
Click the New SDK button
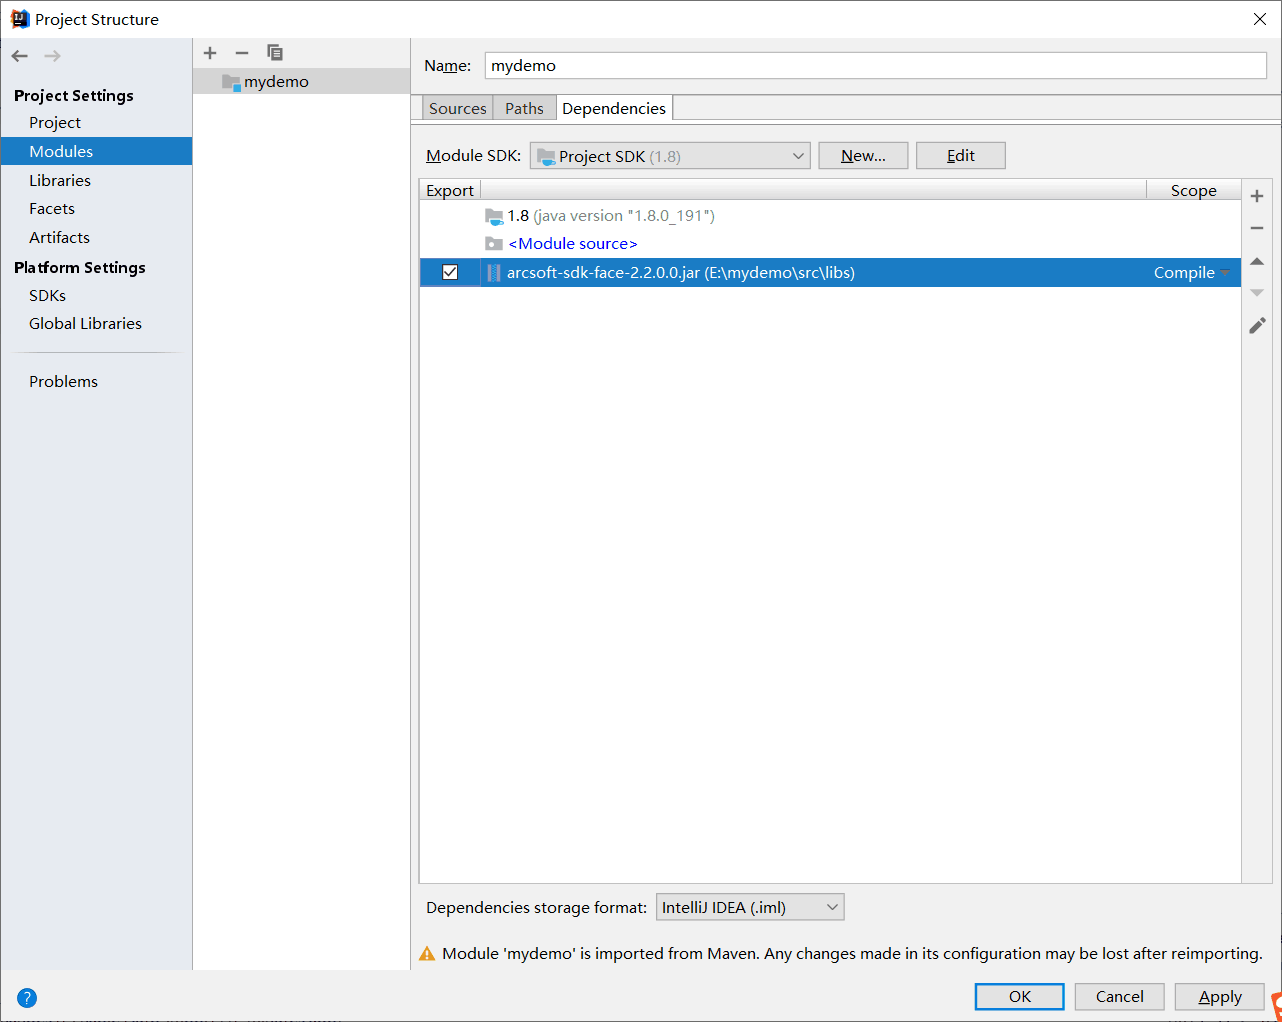pos(862,155)
